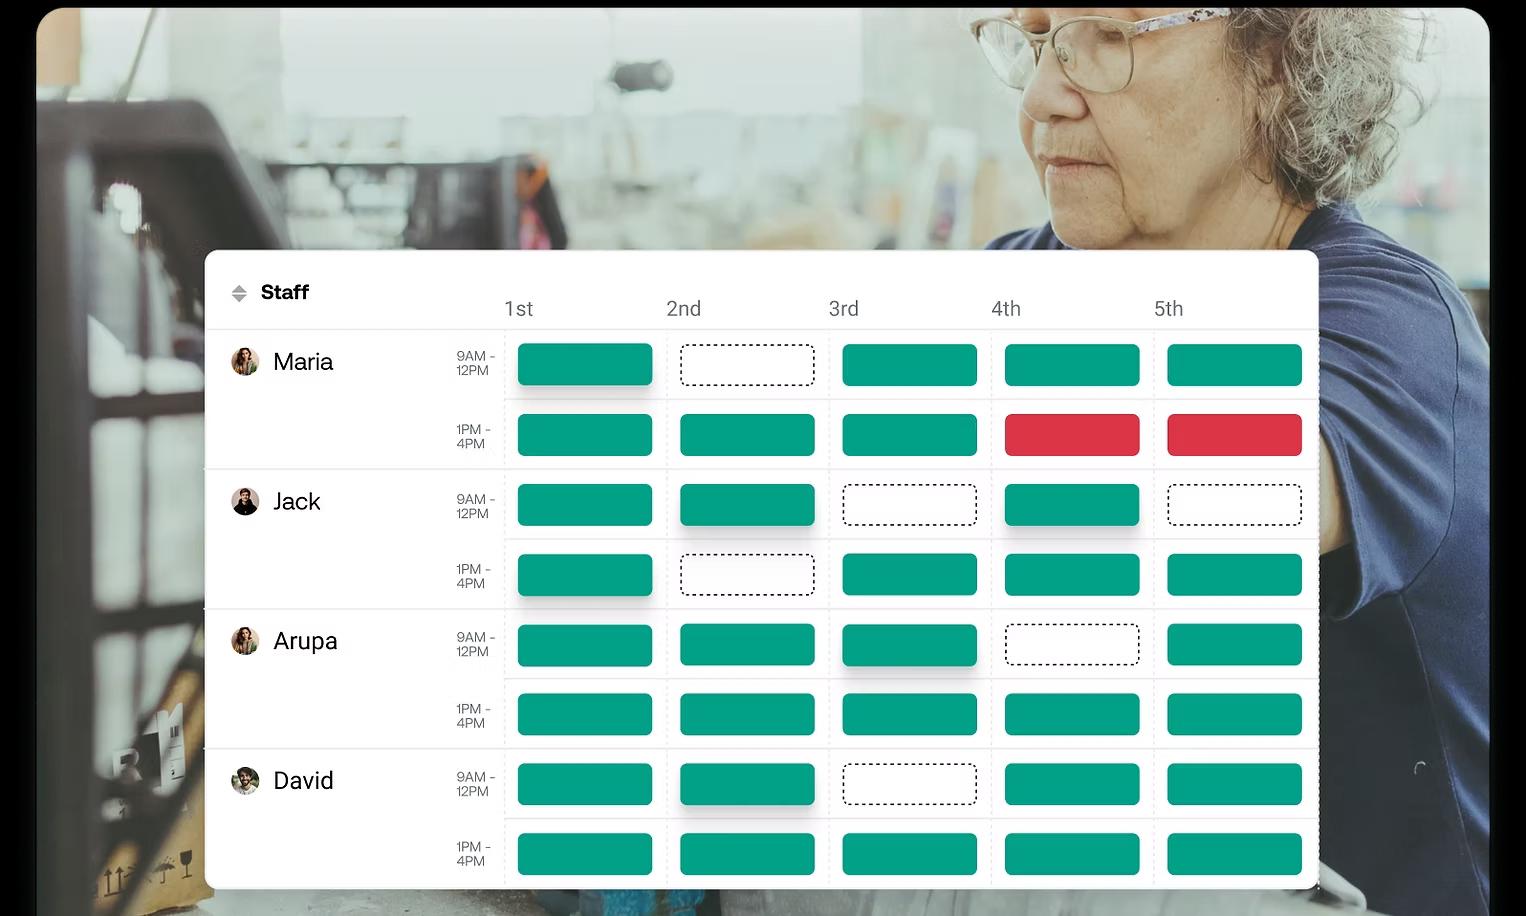Select Arupa's green 1PM shift on 1st
Viewport: 1526px width, 916px height.
[x=584, y=714]
